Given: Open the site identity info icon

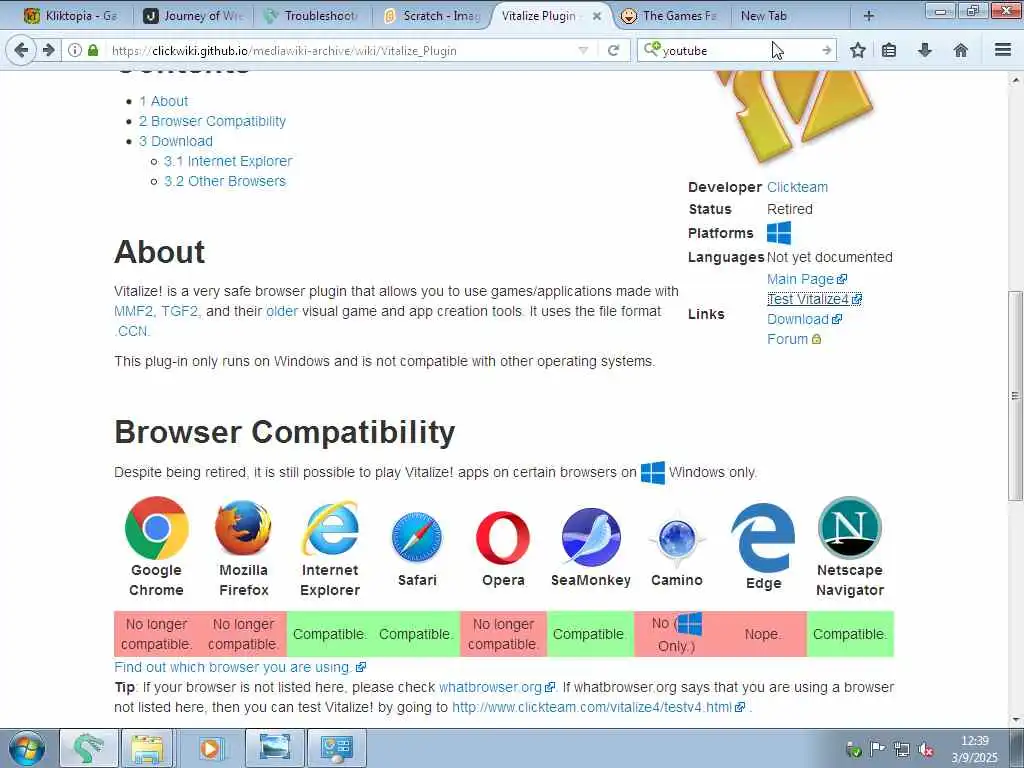Looking at the screenshot, I should click(x=74, y=50).
